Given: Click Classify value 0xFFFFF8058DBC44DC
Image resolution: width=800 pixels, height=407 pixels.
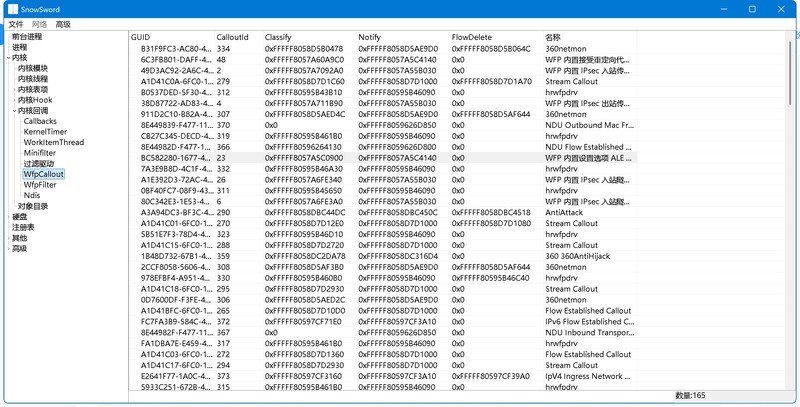Looking at the screenshot, I should pyautogui.click(x=305, y=213).
